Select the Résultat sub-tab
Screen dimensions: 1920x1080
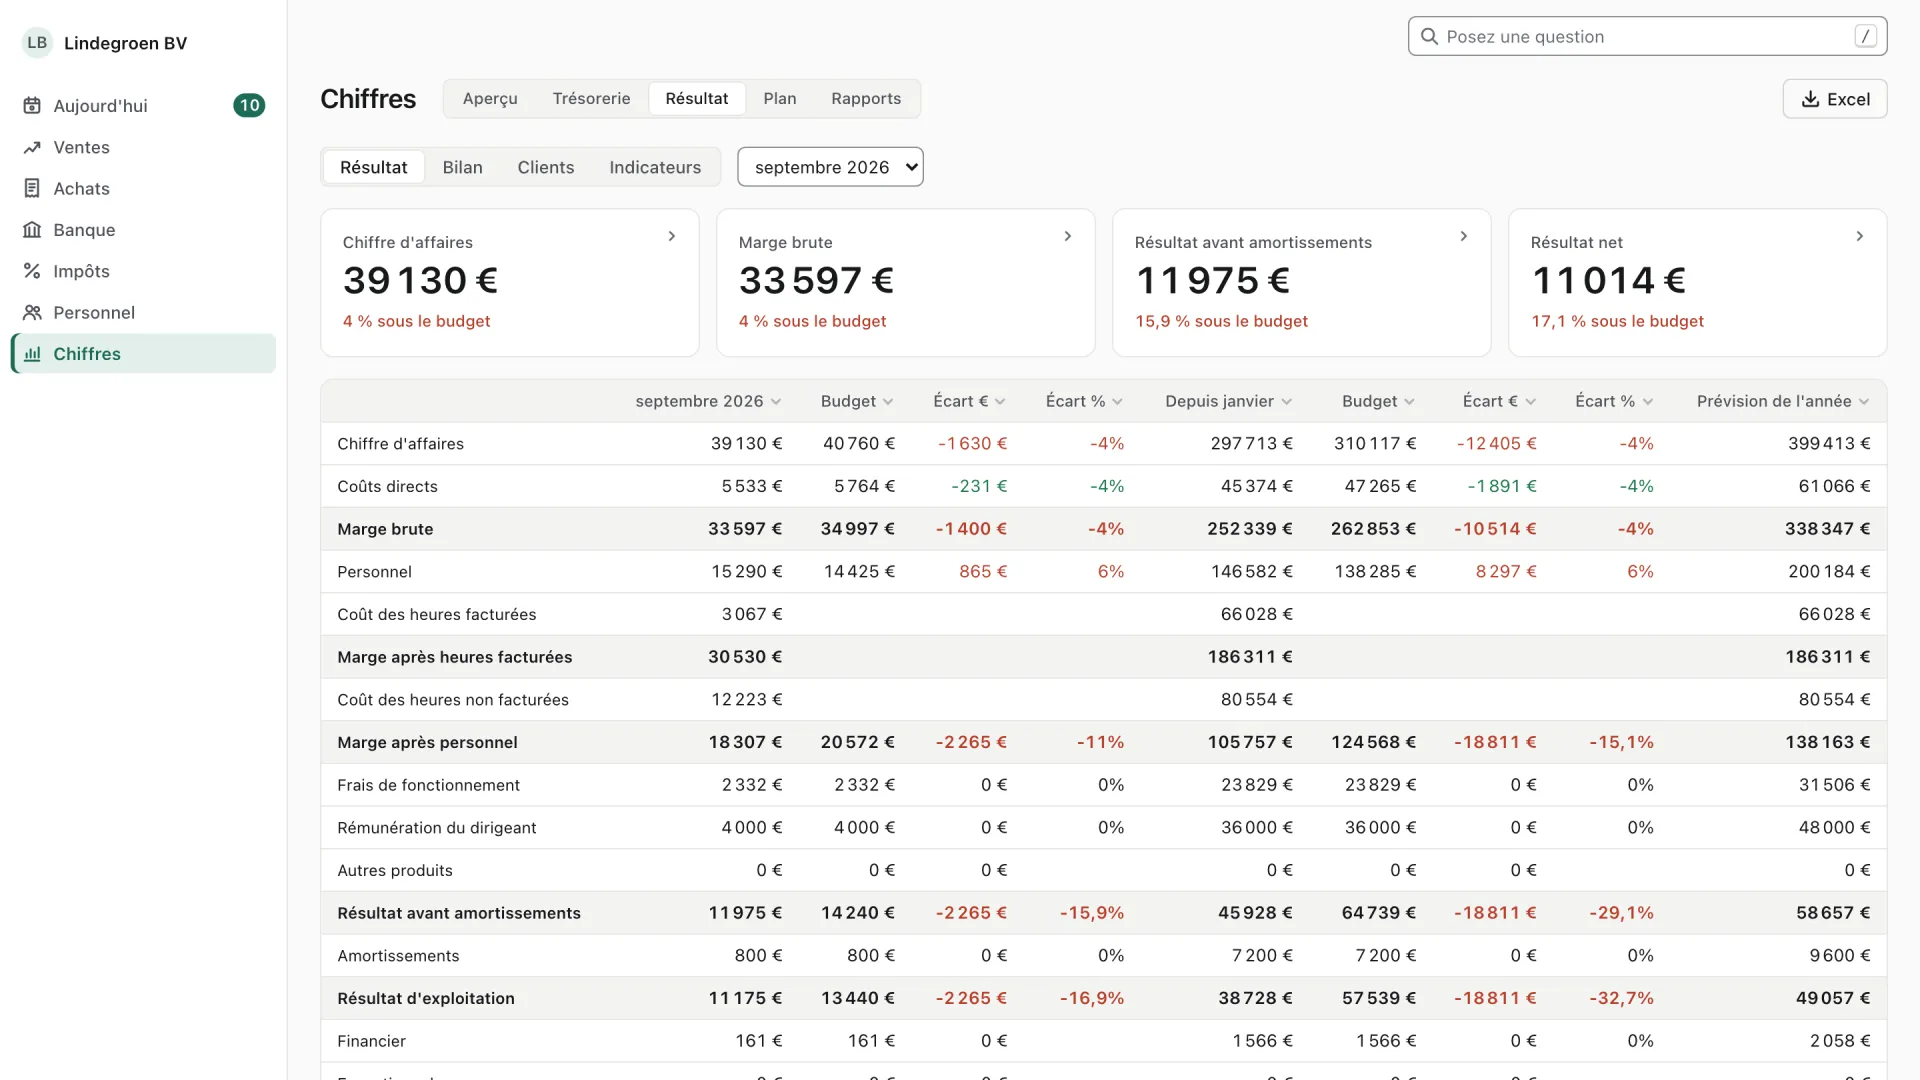pos(374,167)
